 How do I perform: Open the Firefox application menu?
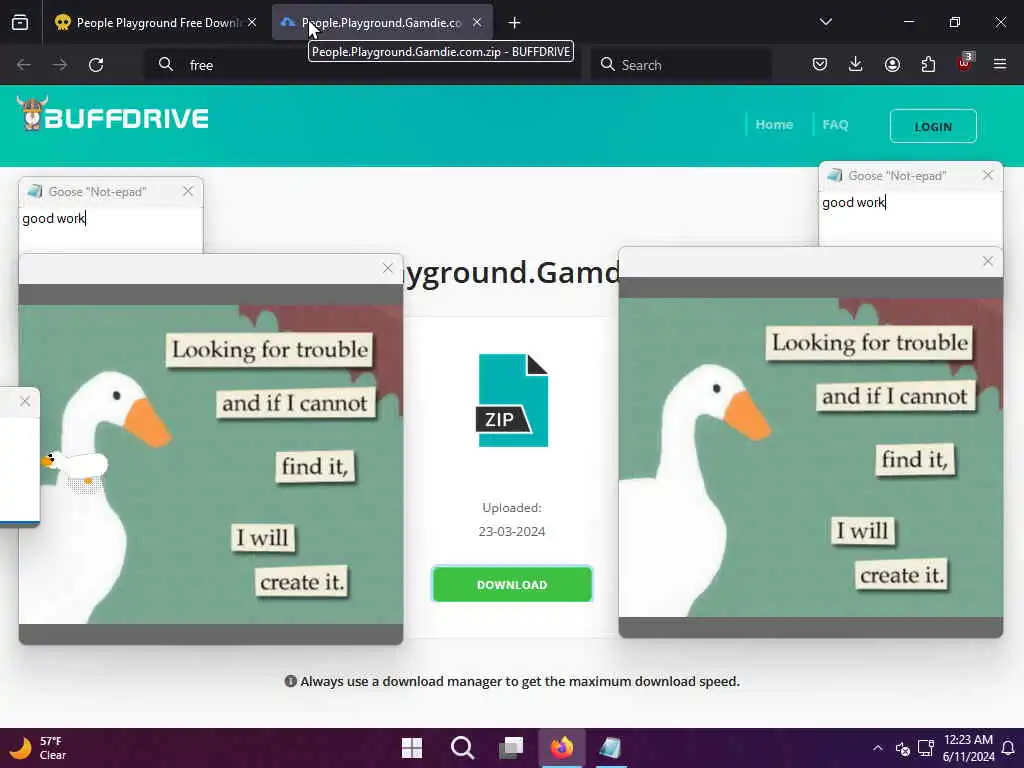tap(1000, 64)
